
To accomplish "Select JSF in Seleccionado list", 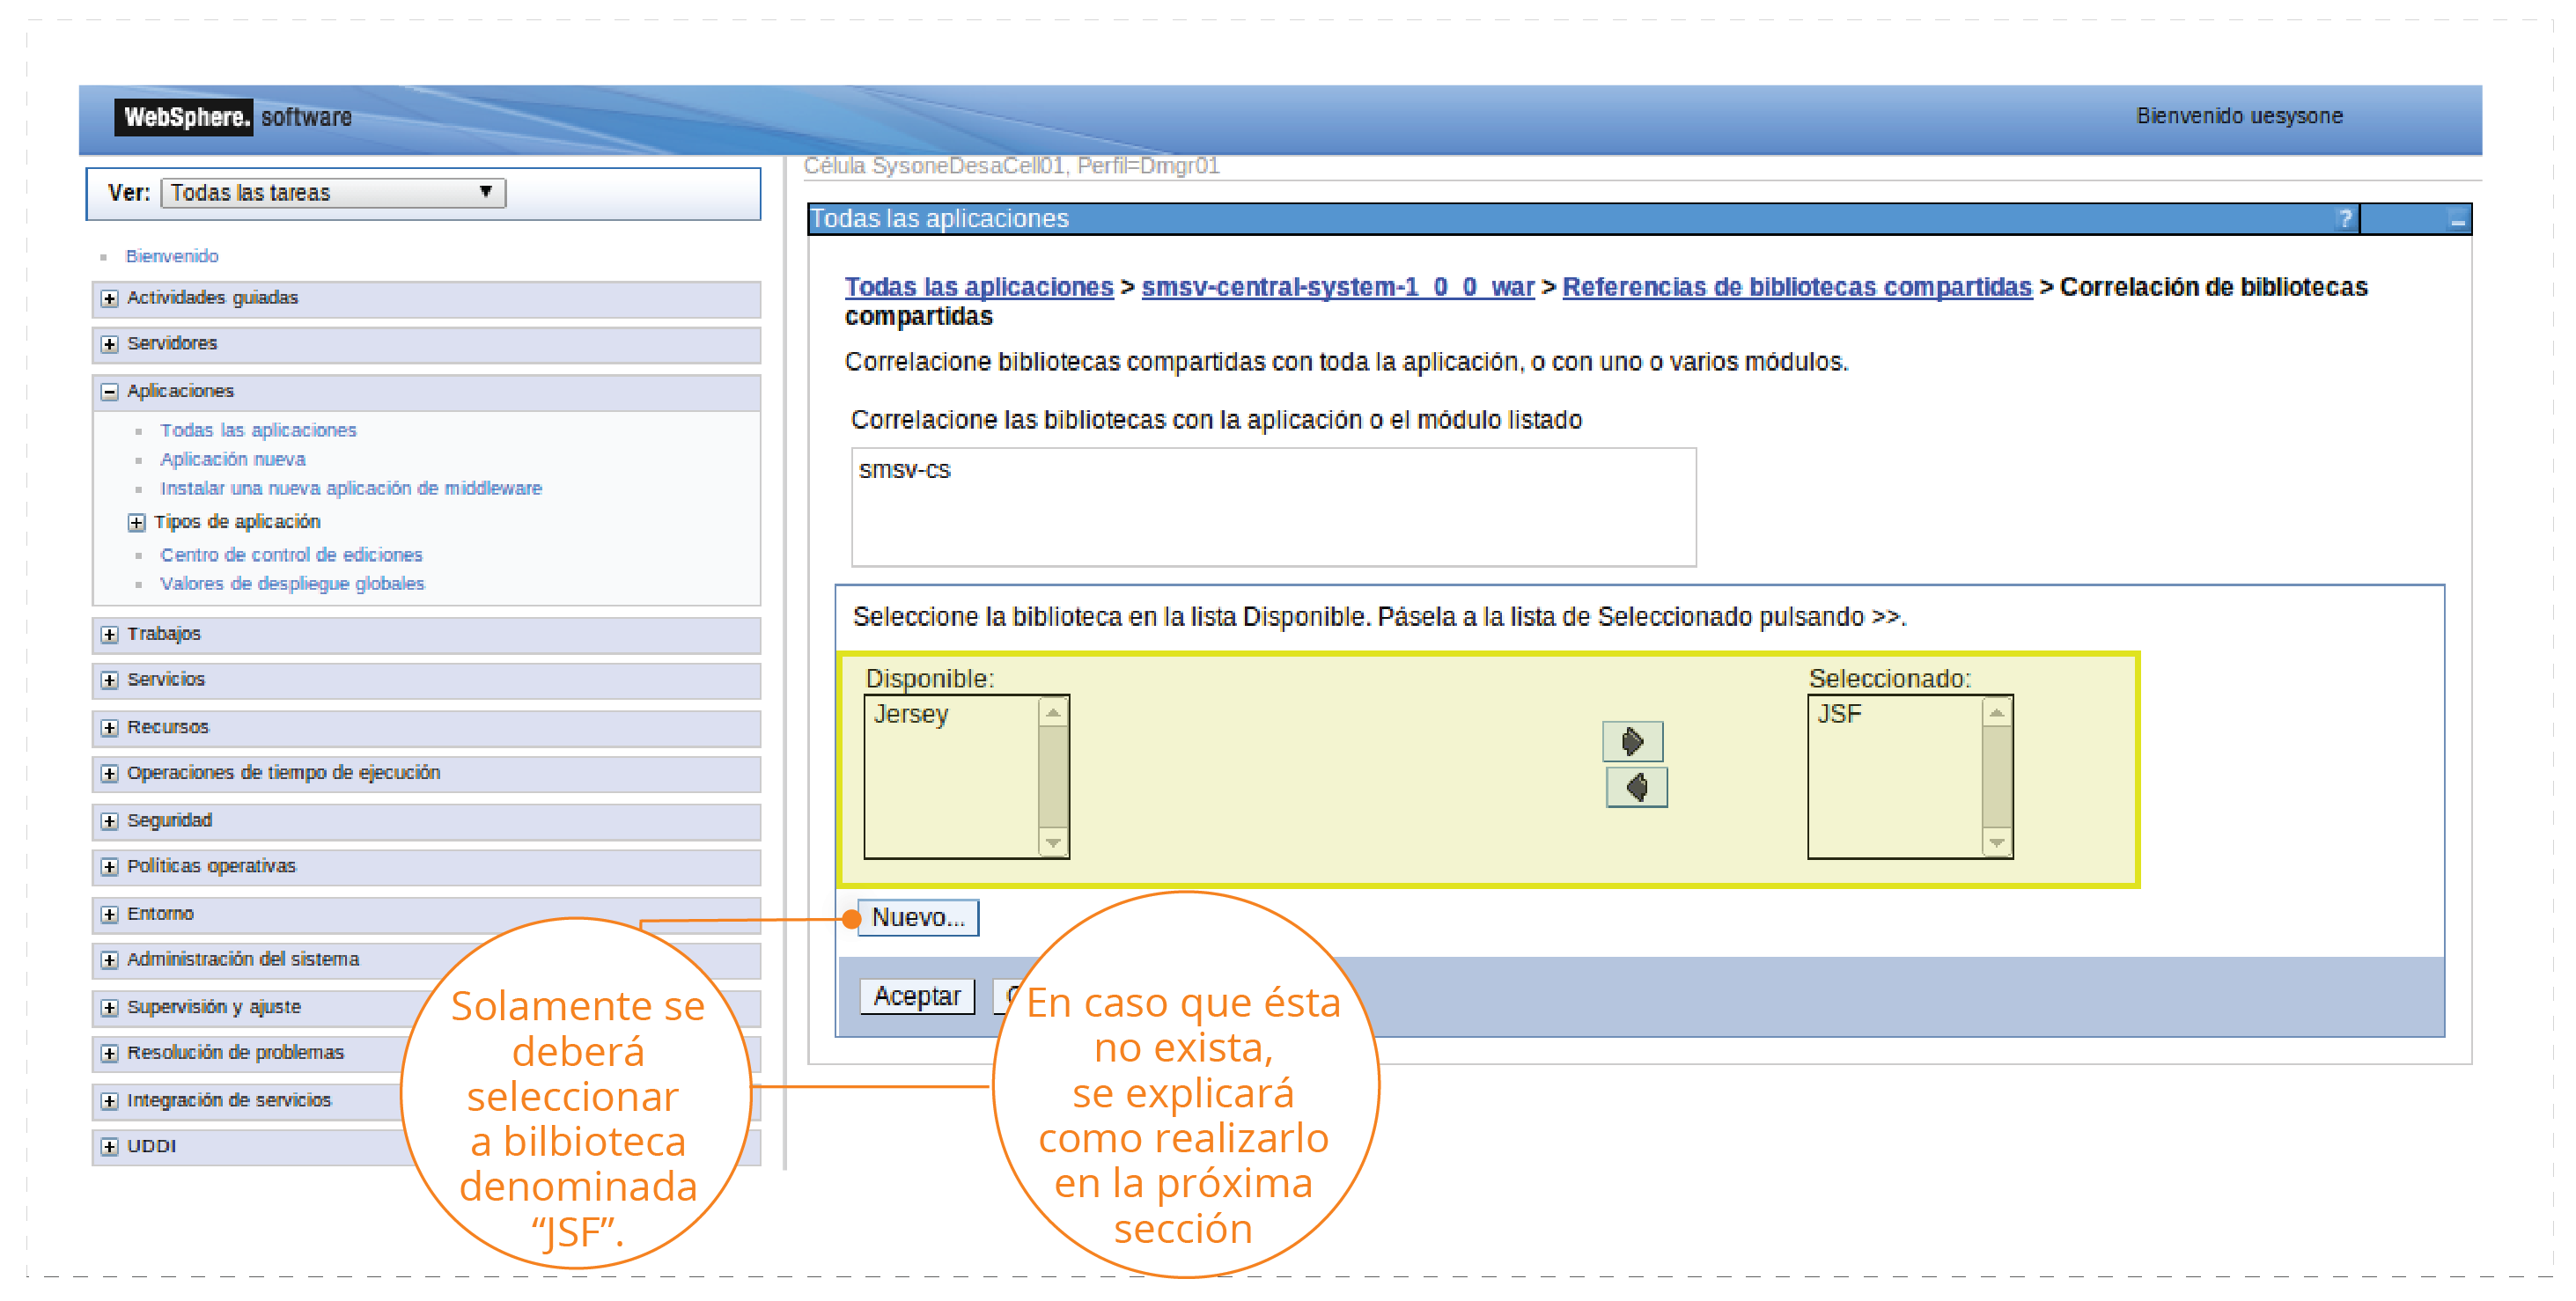I will click(1839, 715).
